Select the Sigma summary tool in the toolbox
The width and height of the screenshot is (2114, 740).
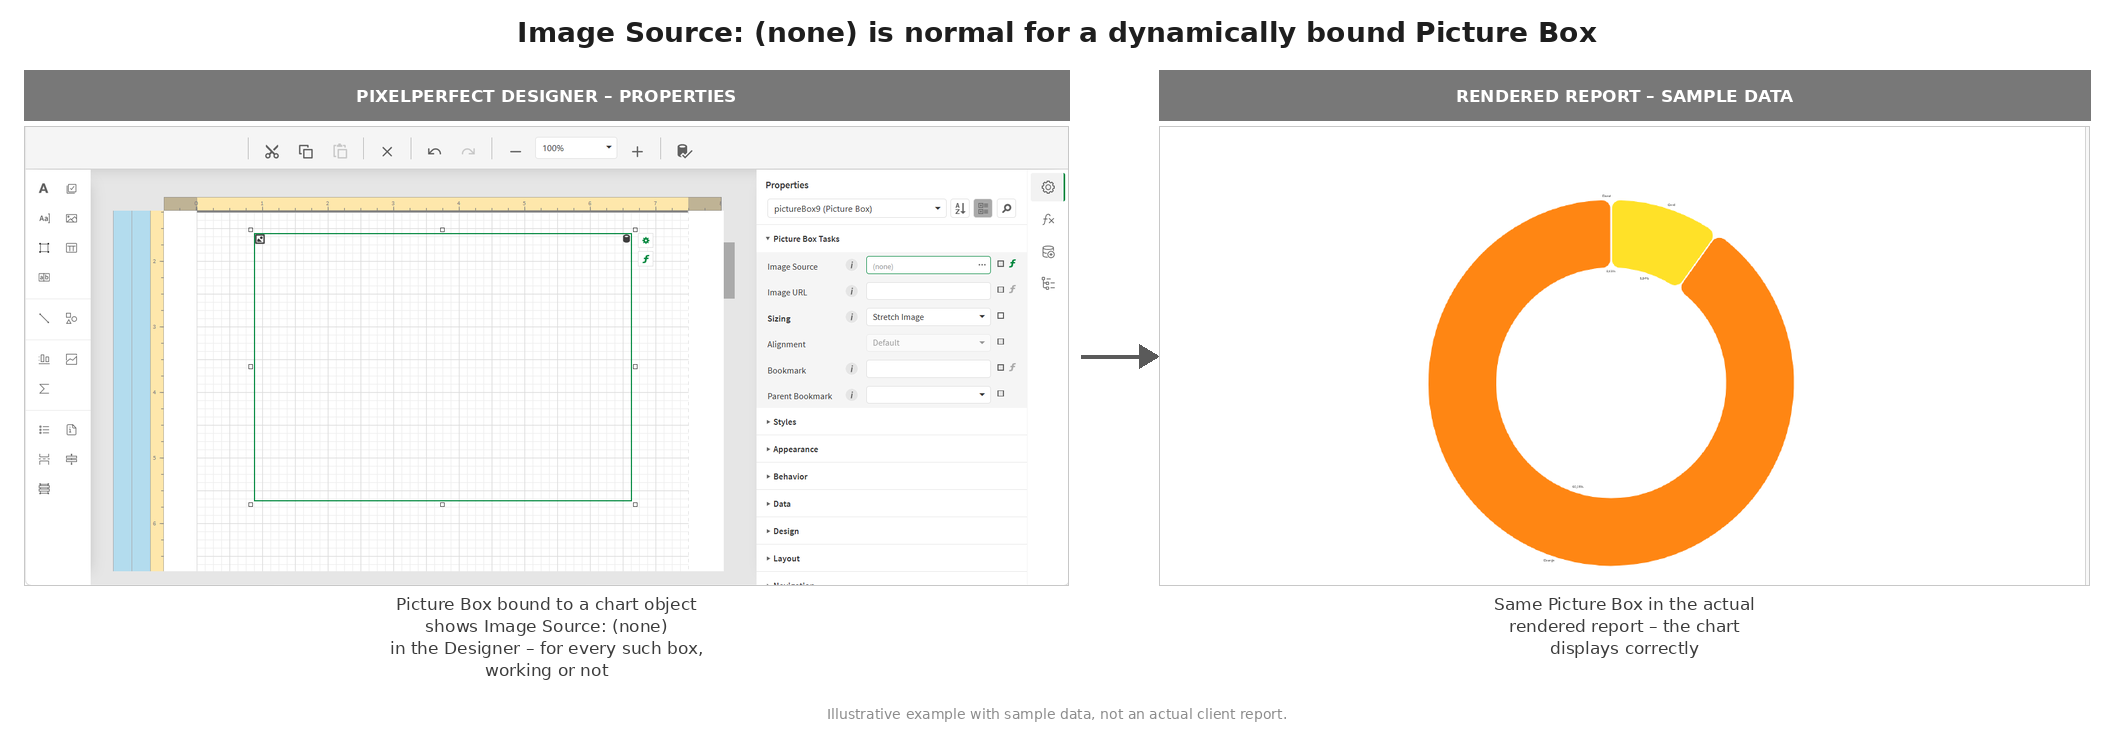[x=44, y=389]
